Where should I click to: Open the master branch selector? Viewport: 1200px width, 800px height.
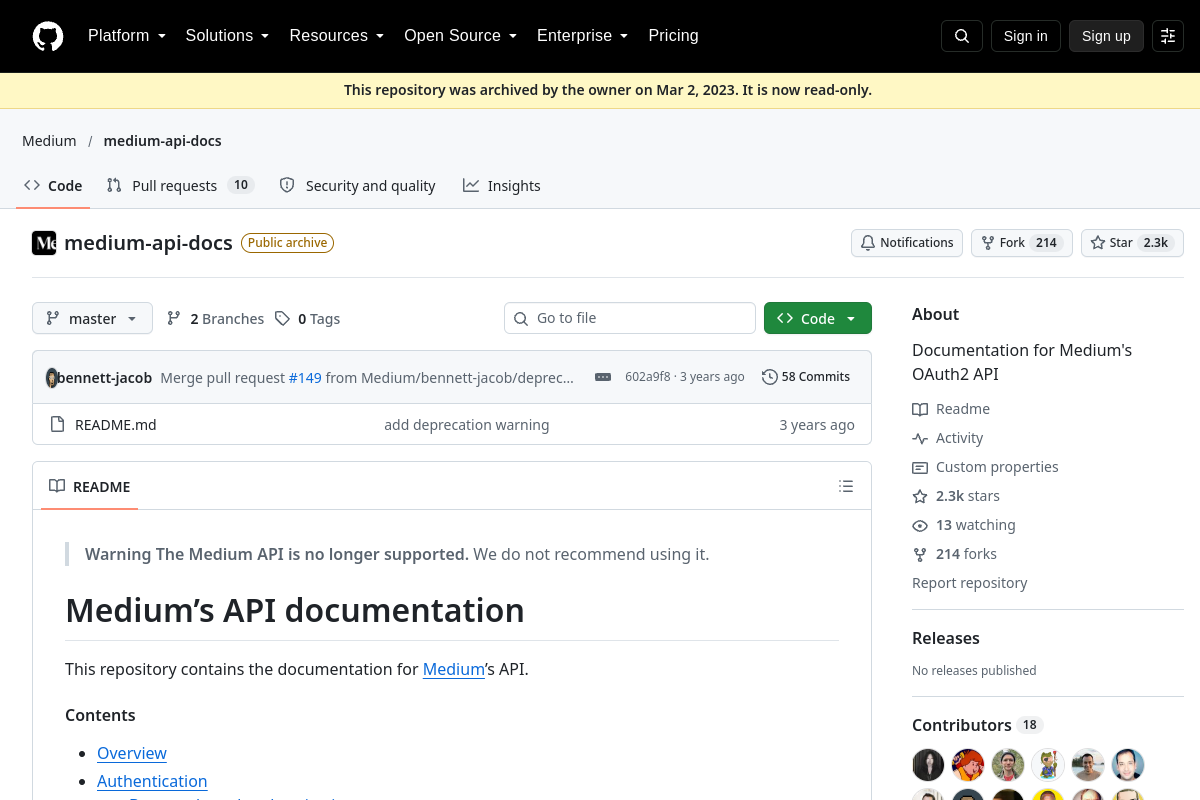[x=92, y=318]
